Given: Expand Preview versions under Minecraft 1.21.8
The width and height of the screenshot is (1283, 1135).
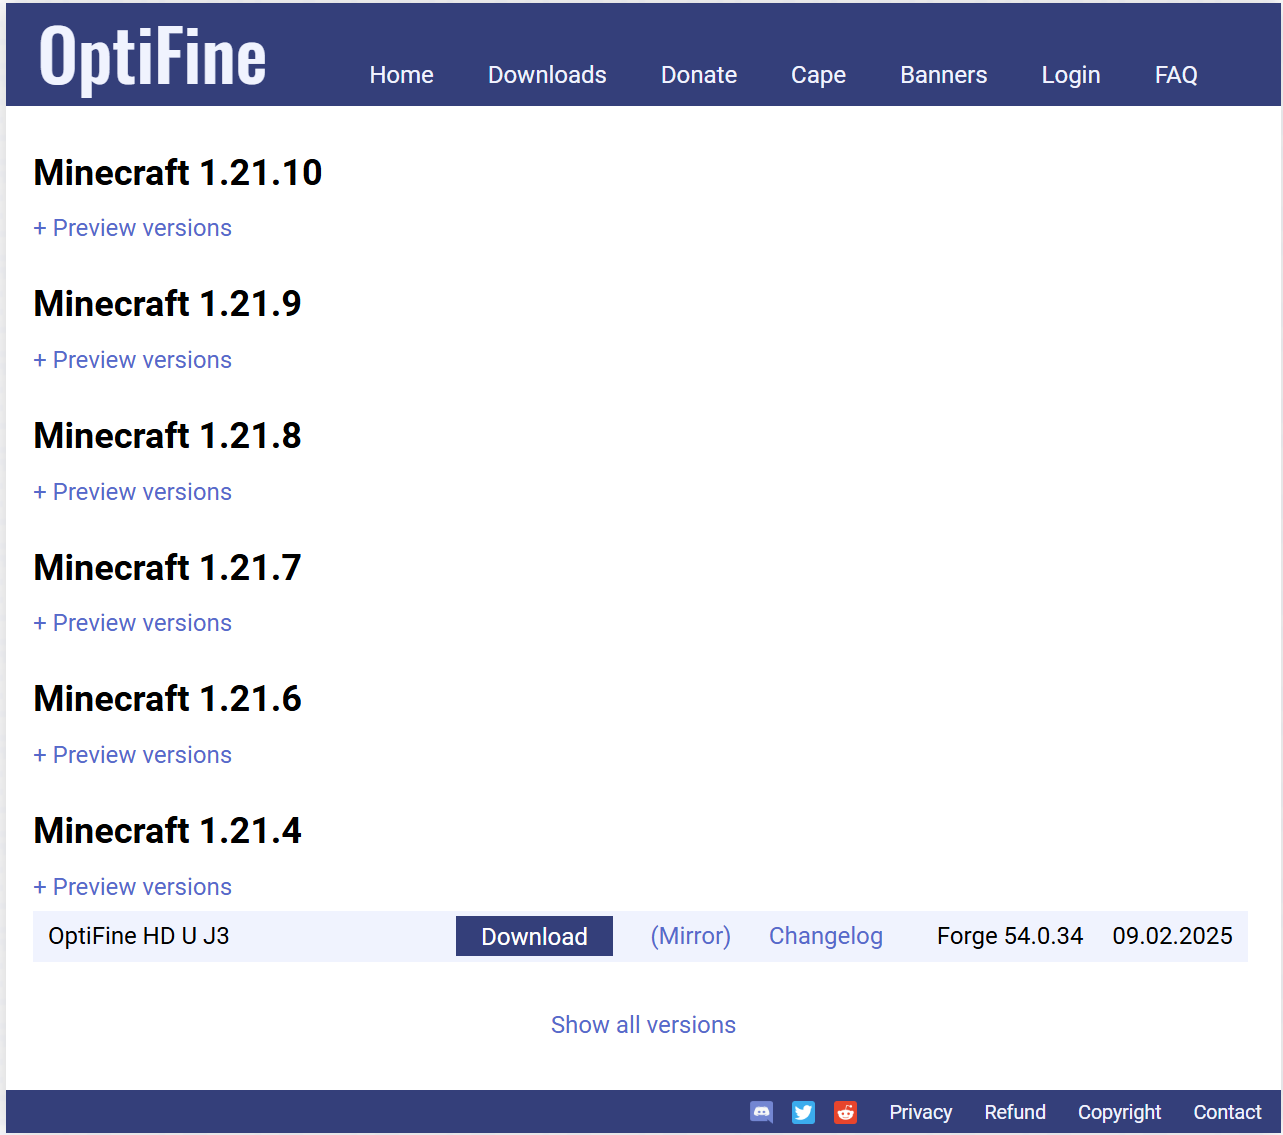Looking at the screenshot, I should coord(133,492).
